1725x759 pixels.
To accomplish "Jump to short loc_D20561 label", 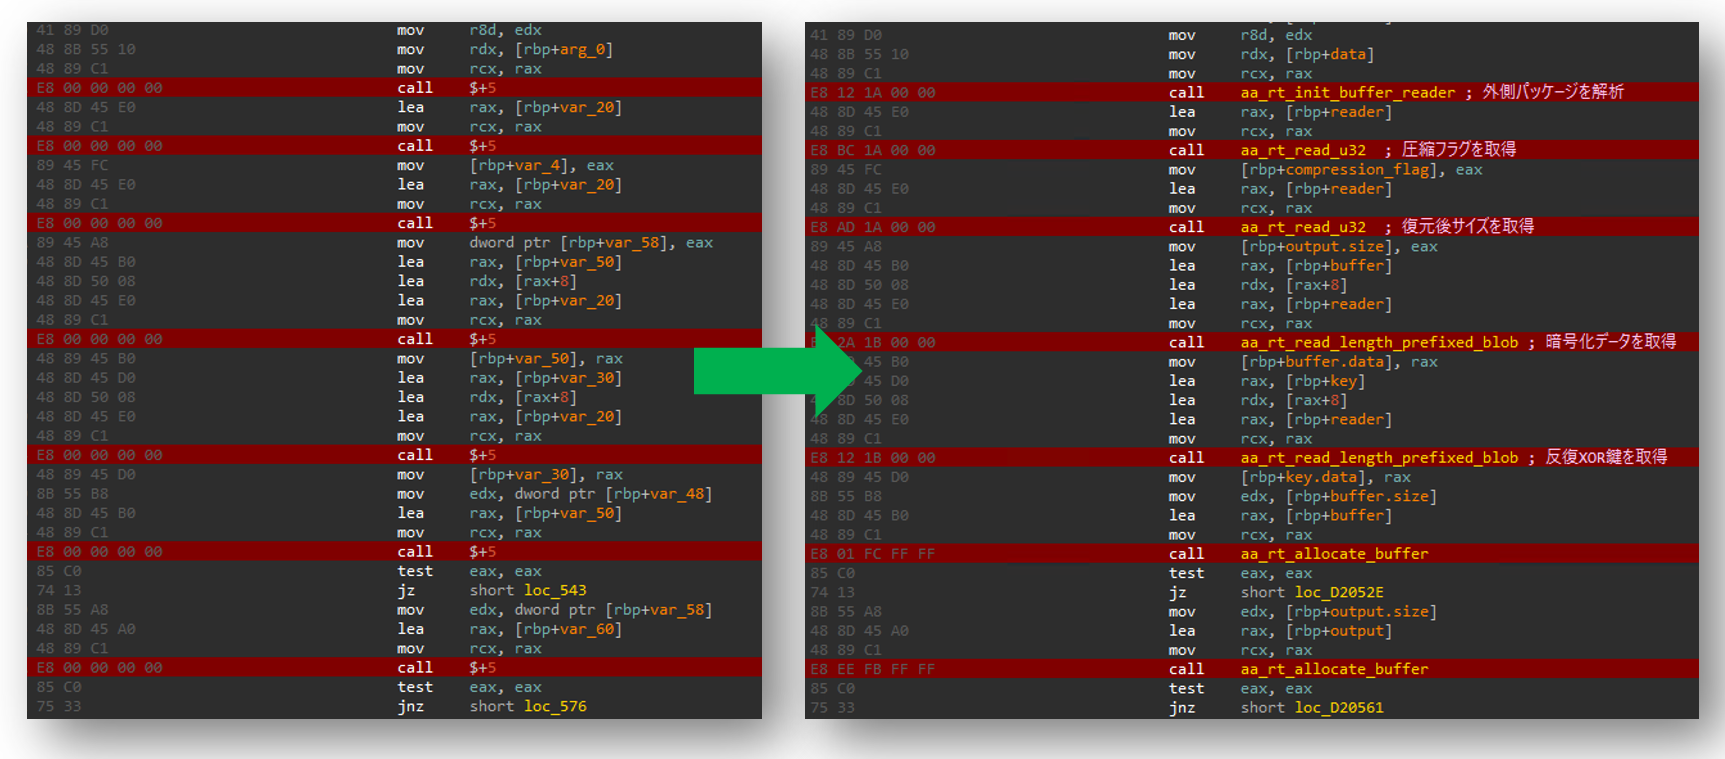I will [1312, 708].
